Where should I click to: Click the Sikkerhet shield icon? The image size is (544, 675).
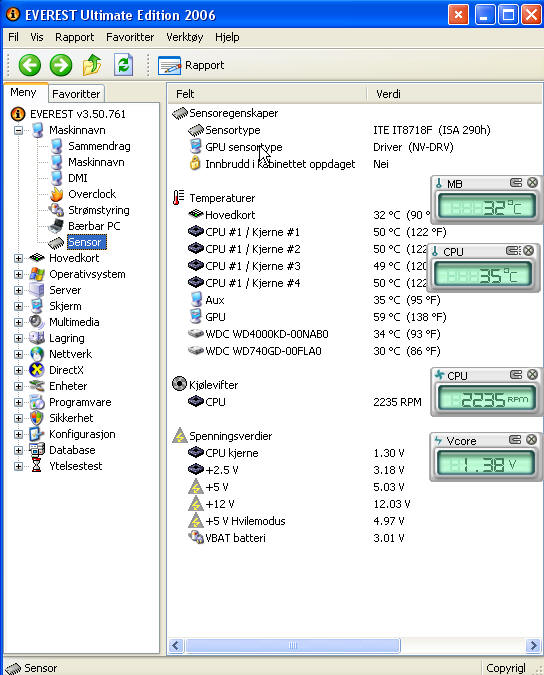click(37, 418)
